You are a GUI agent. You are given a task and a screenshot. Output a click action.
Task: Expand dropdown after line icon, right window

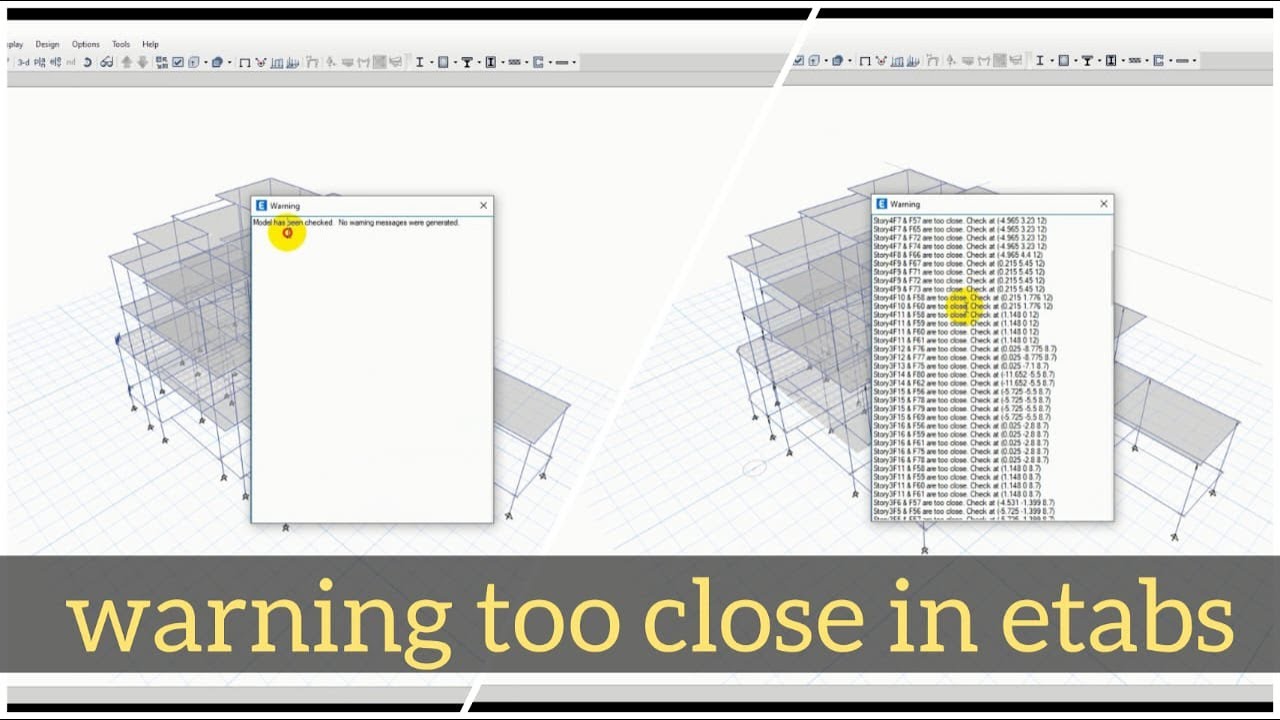pyautogui.click(x=1194, y=61)
